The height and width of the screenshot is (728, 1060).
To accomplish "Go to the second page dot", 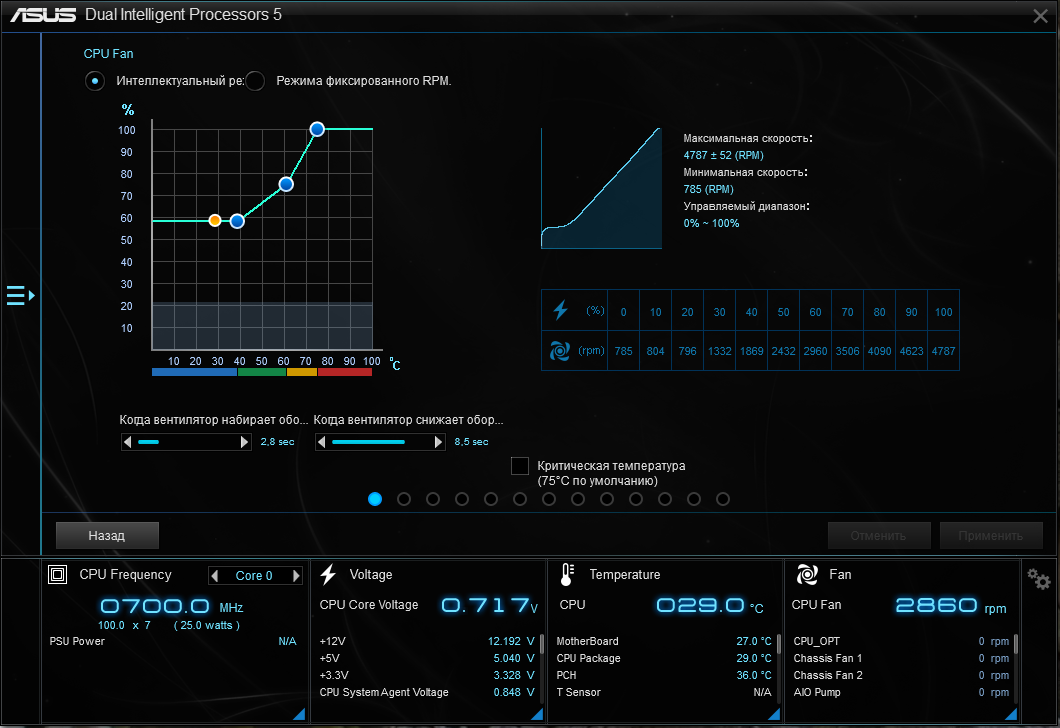I will click(404, 499).
